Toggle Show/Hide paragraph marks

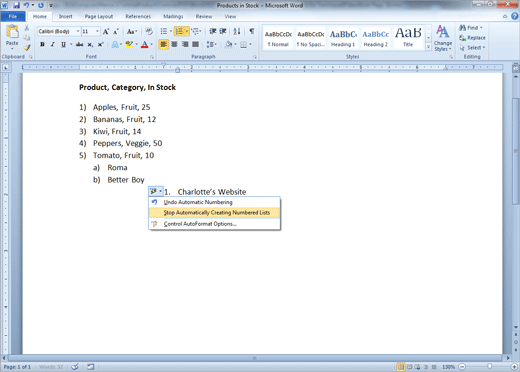tap(252, 31)
